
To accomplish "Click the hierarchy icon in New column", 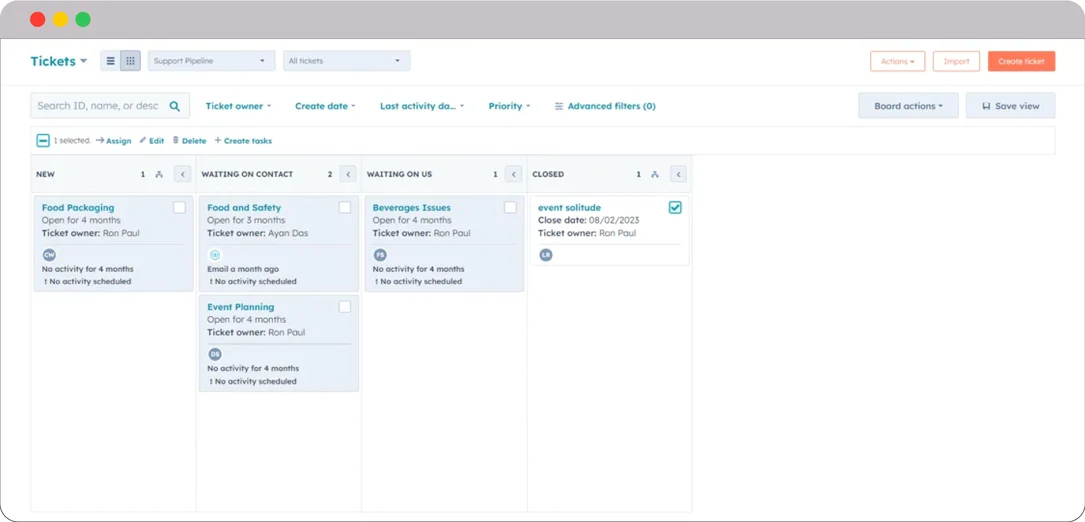I will coord(159,174).
